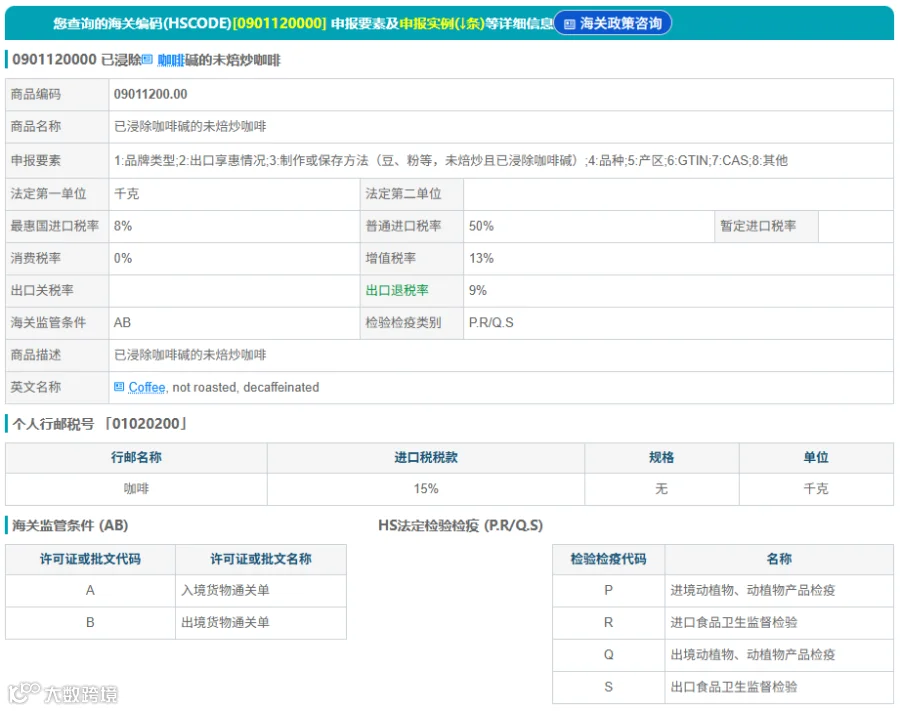Click the 千克 unit cell in 行邮 table

(816, 489)
